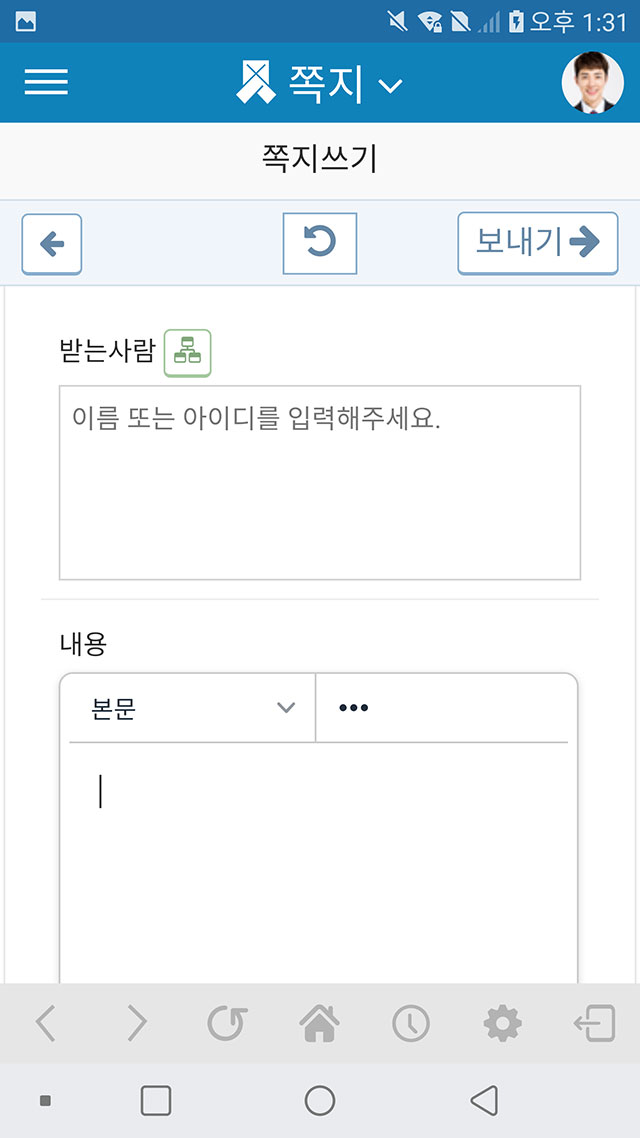
Task: Open settings with the gear icon
Action: [x=502, y=1023]
